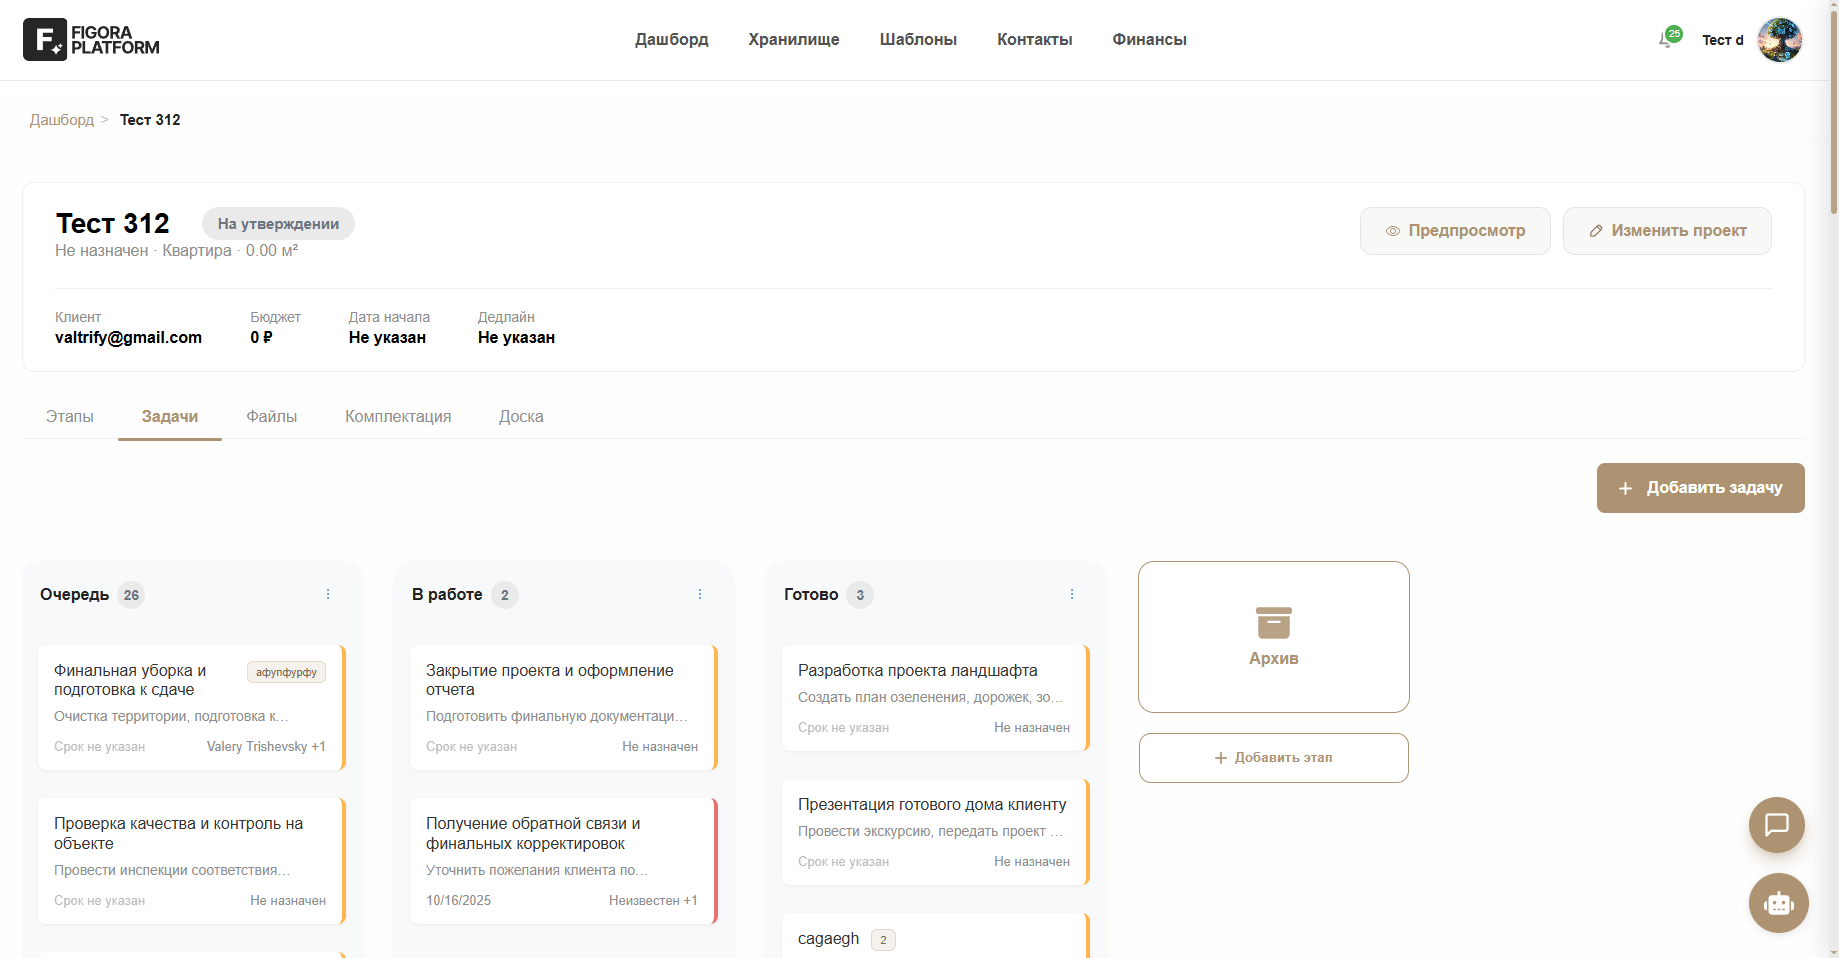Click the client email valtrify@gmail.com
This screenshot has width=1839, height=958.
pyautogui.click(x=128, y=338)
